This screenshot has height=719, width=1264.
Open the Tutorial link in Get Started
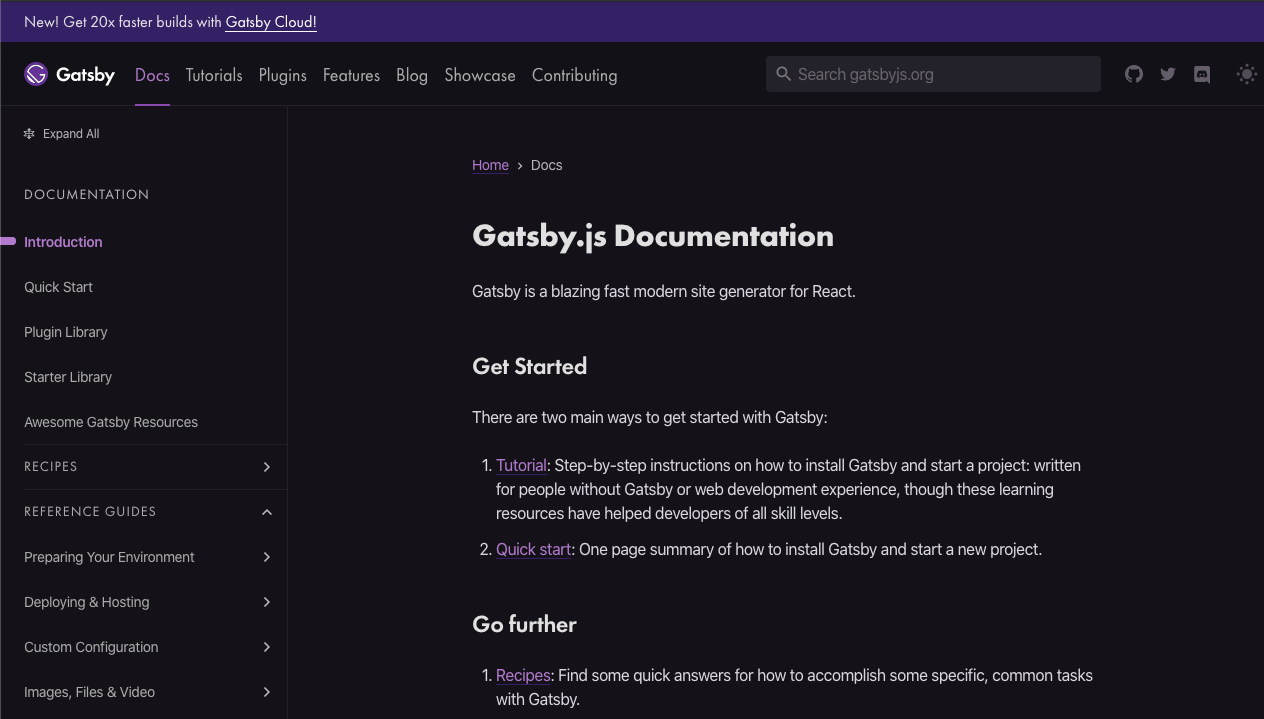click(x=521, y=465)
